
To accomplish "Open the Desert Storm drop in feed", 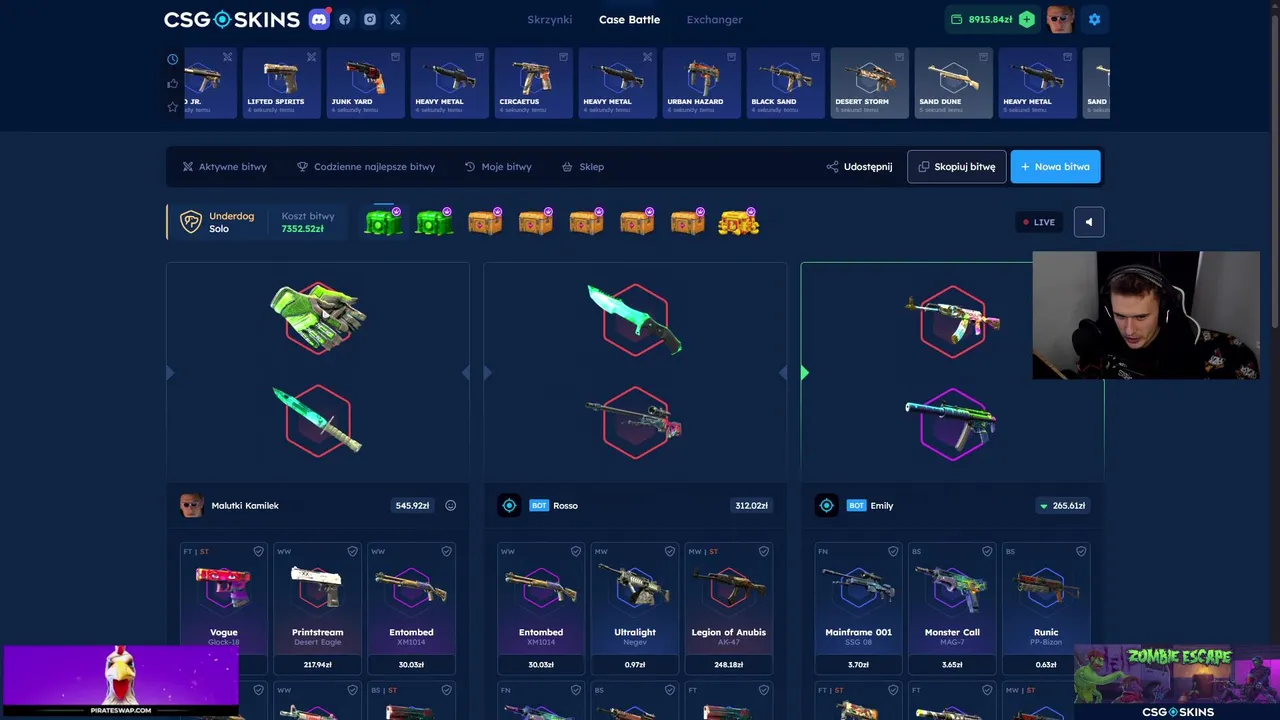I will click(x=869, y=83).
